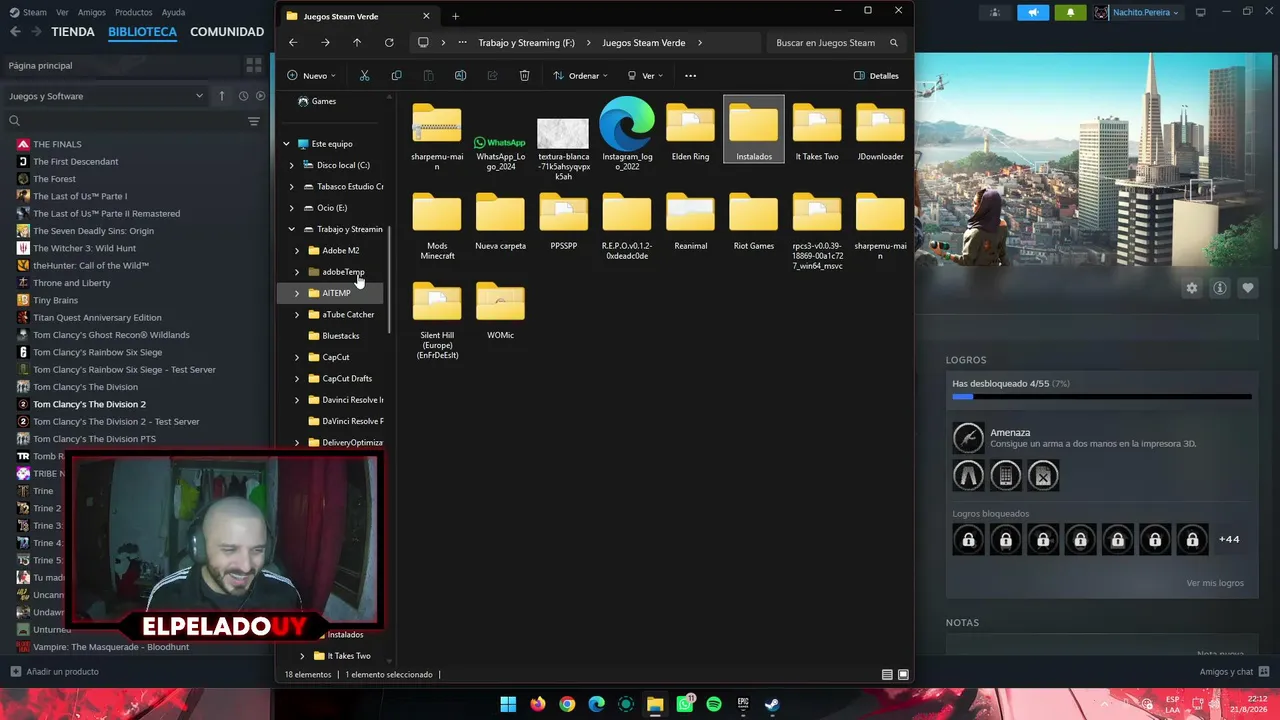Viewport: 1280px width, 720px height.
Task: Open Firefox from the taskbar
Action: tap(538, 704)
